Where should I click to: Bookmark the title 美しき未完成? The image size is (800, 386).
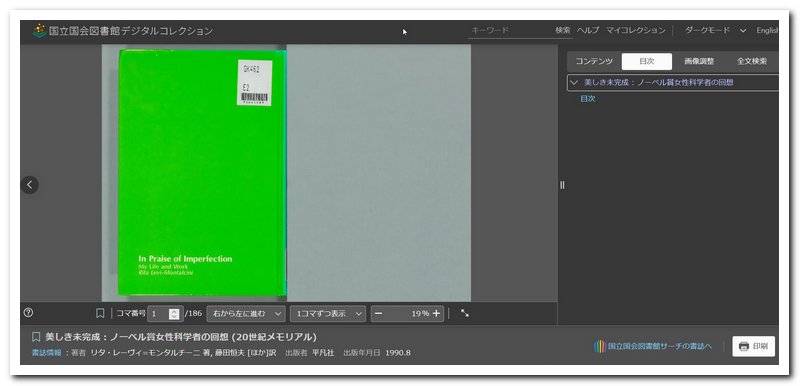tap(36, 337)
